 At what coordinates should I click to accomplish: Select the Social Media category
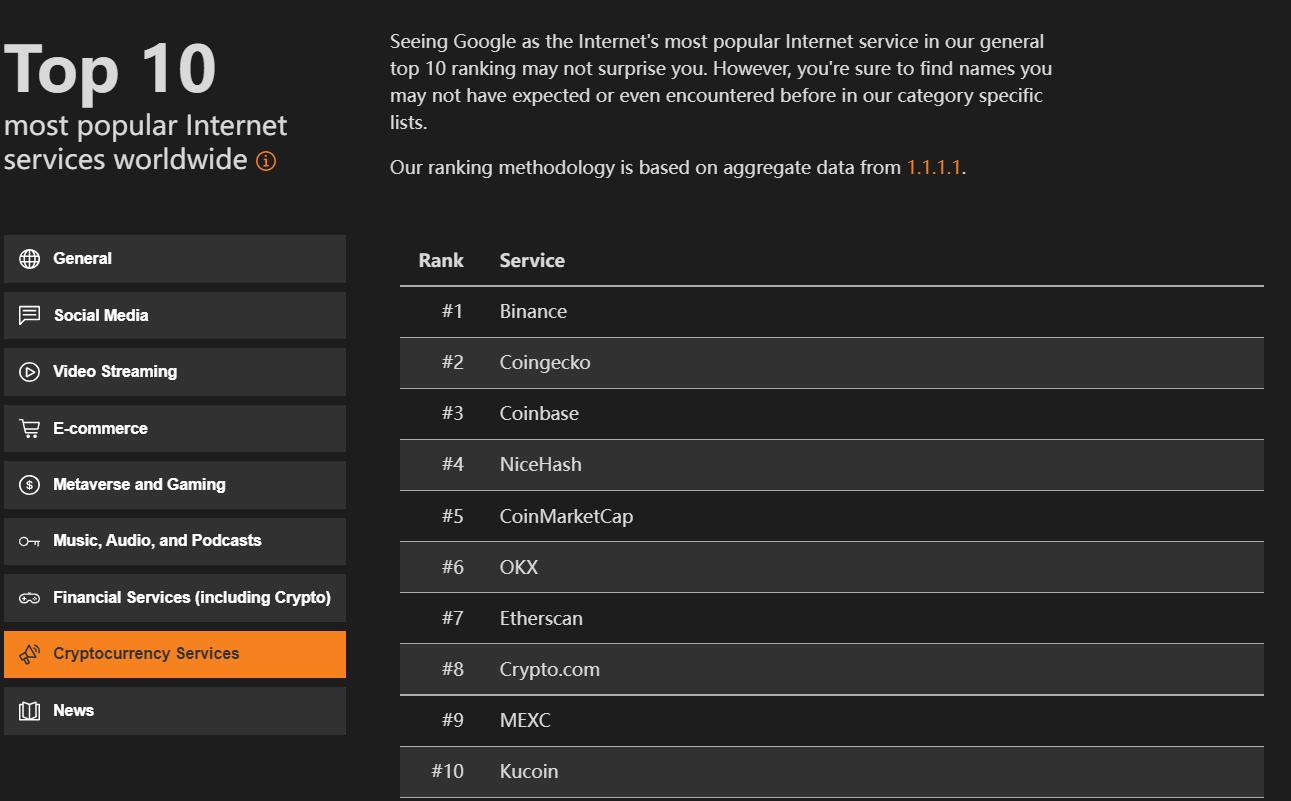tap(175, 315)
